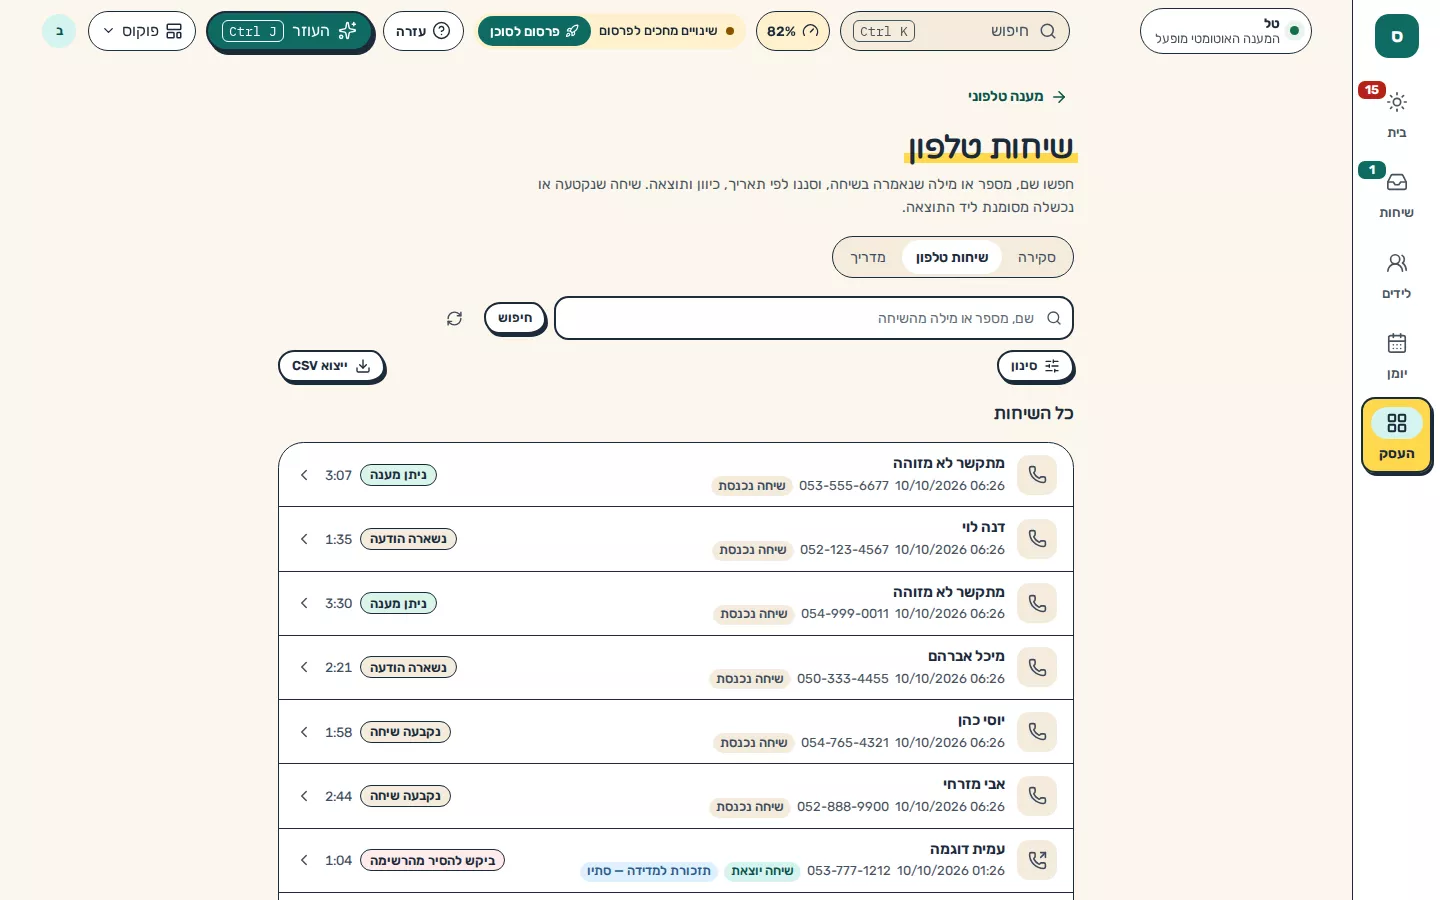Switch to the מדריך tab
1440x900 pixels.
[868, 257]
